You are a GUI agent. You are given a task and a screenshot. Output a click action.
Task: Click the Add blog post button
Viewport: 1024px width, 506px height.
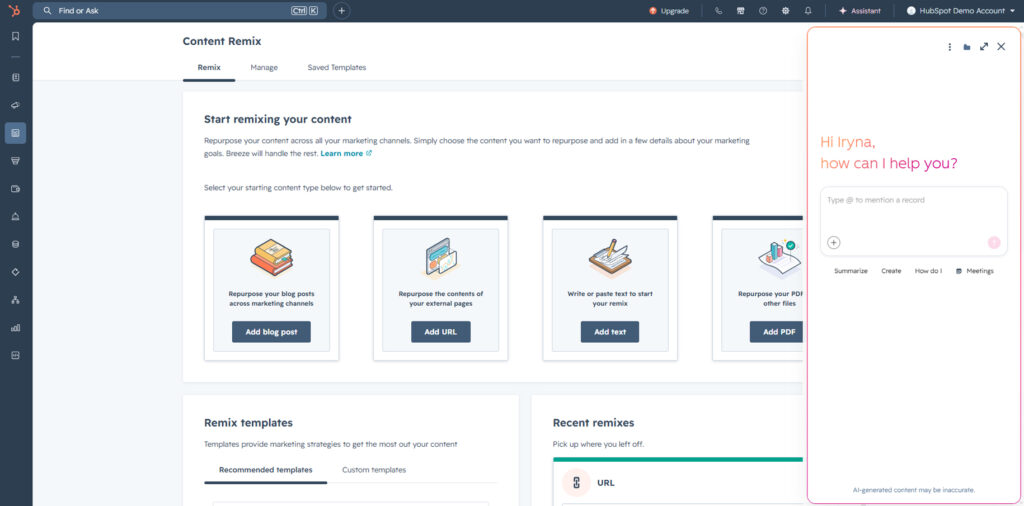271,332
